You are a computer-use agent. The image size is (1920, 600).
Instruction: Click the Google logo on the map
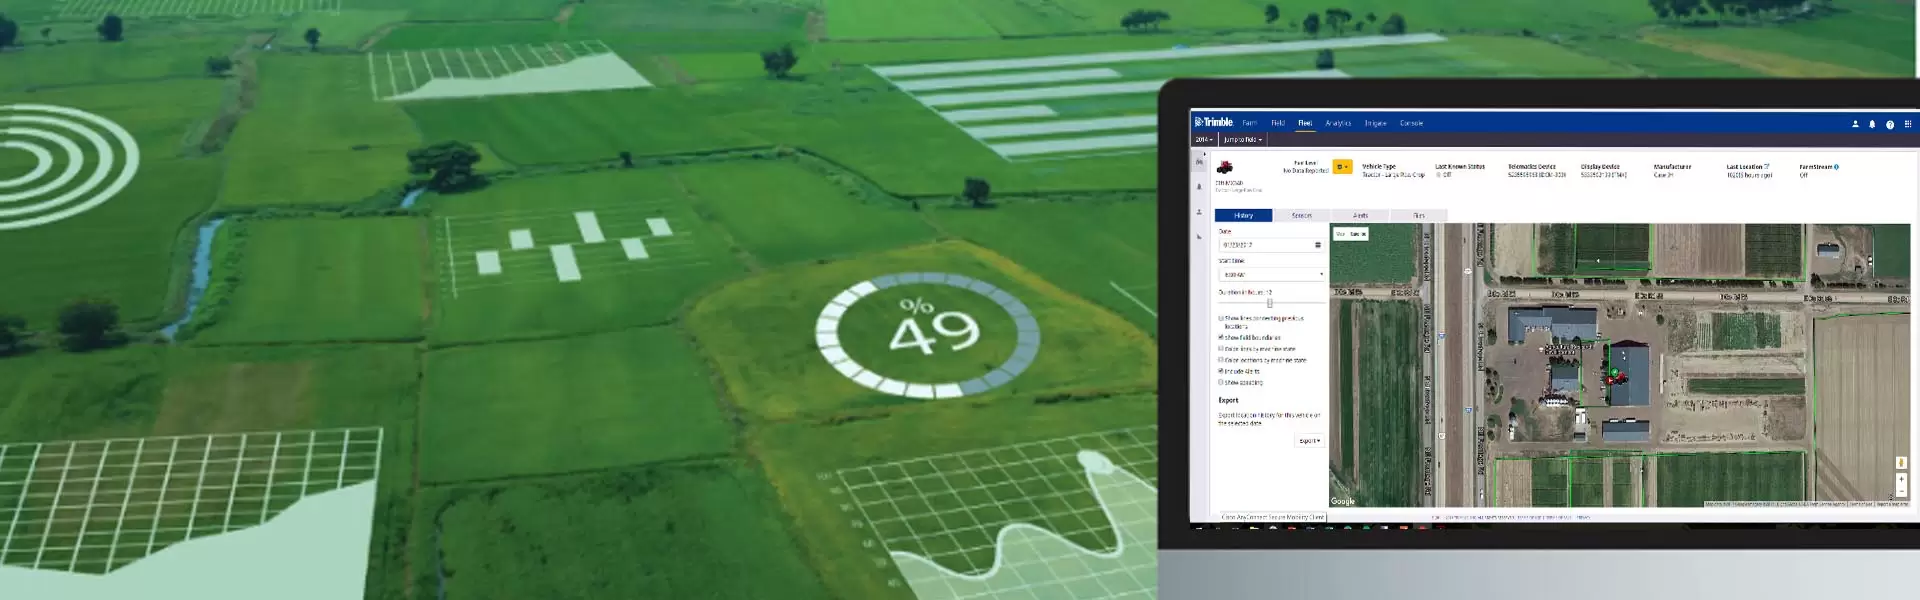[1343, 501]
